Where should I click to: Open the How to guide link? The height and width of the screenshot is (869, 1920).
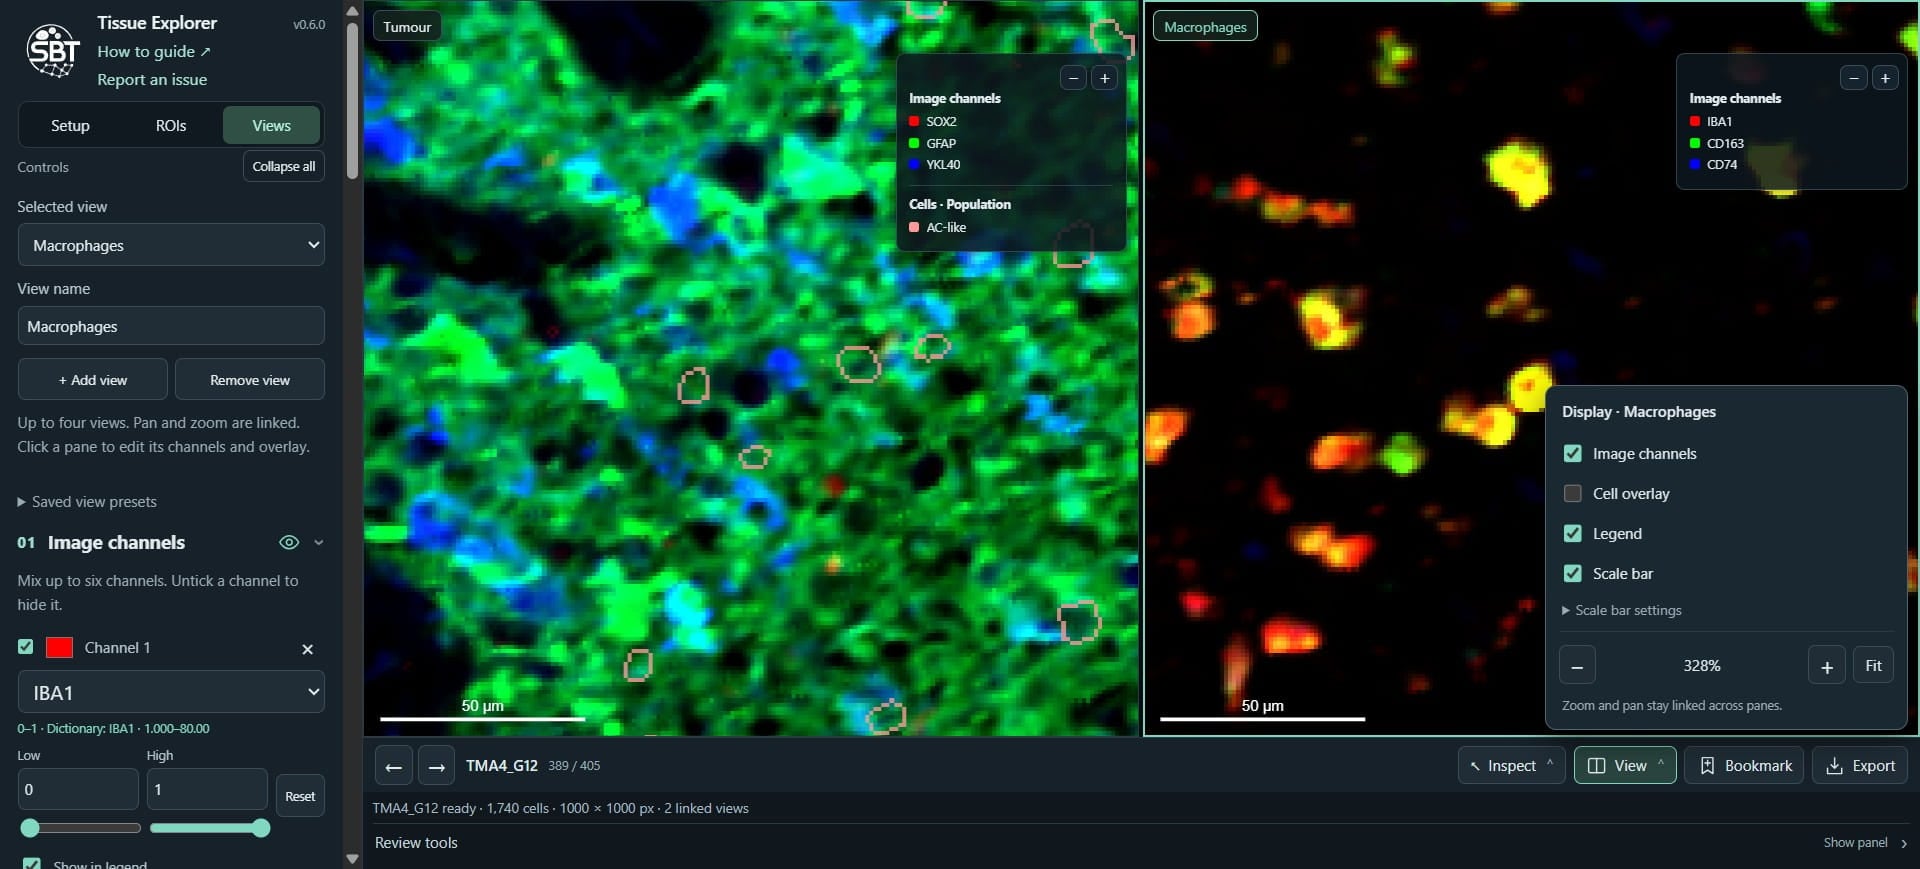click(154, 52)
